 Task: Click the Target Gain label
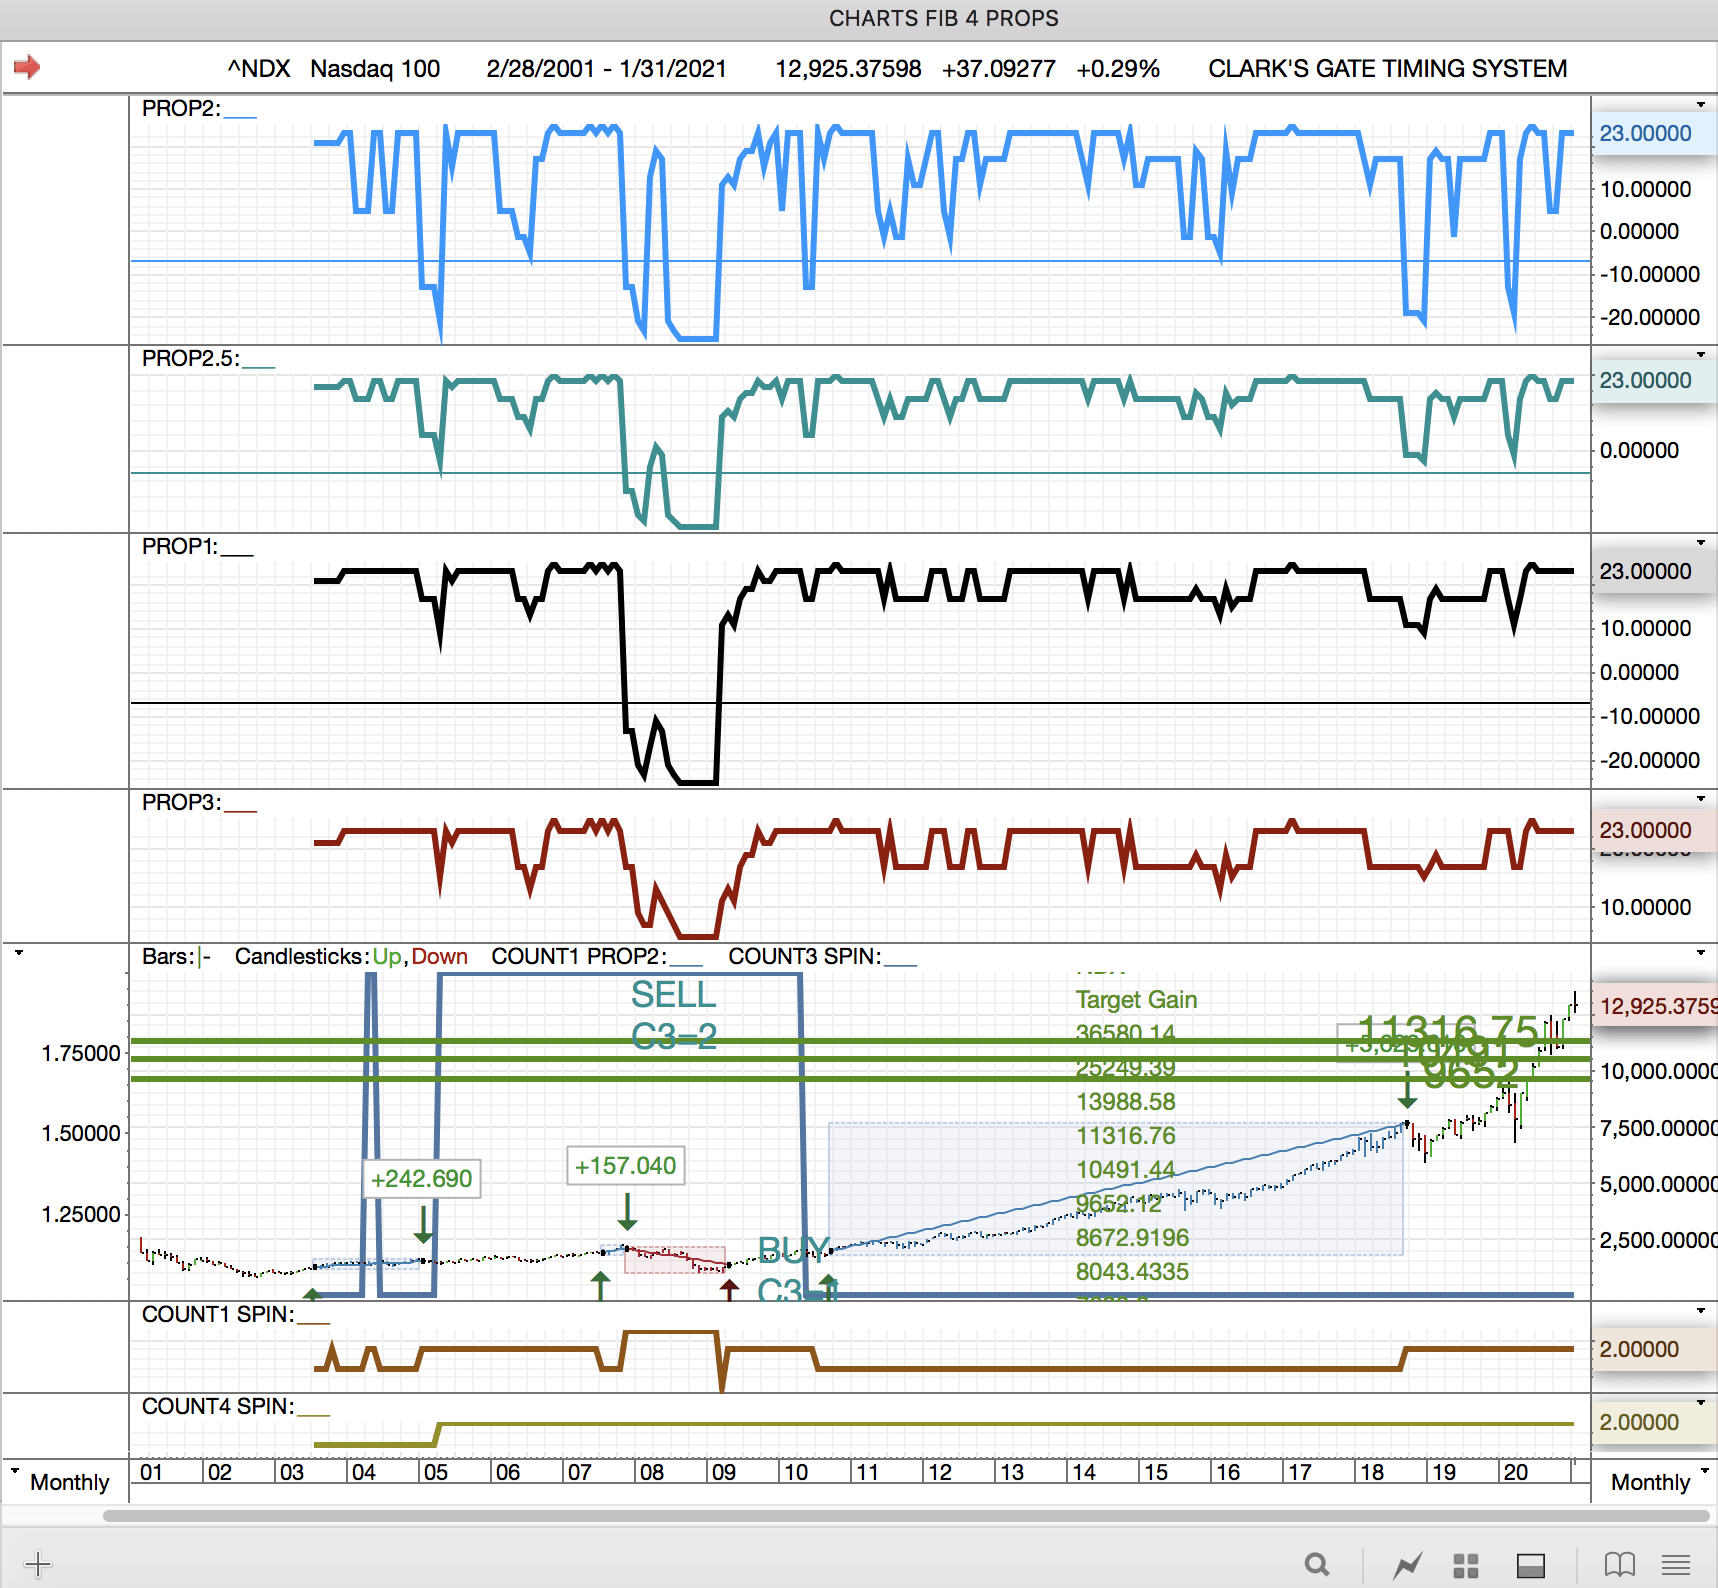[x=1136, y=1000]
